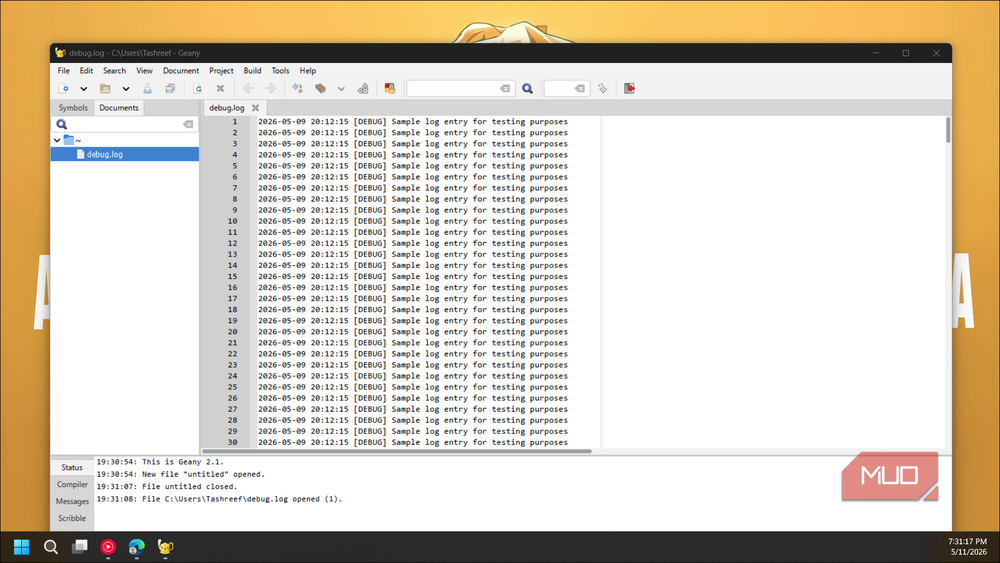Switch to the Status message tab
The height and width of the screenshot is (563, 1000).
[72, 467]
